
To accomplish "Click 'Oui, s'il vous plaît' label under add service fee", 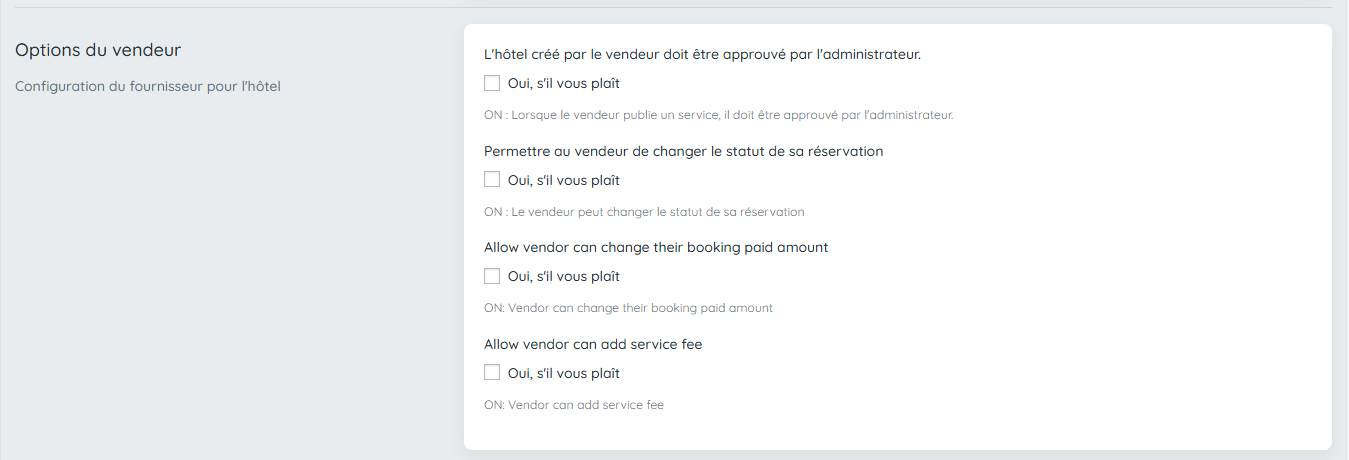I will click(564, 374).
